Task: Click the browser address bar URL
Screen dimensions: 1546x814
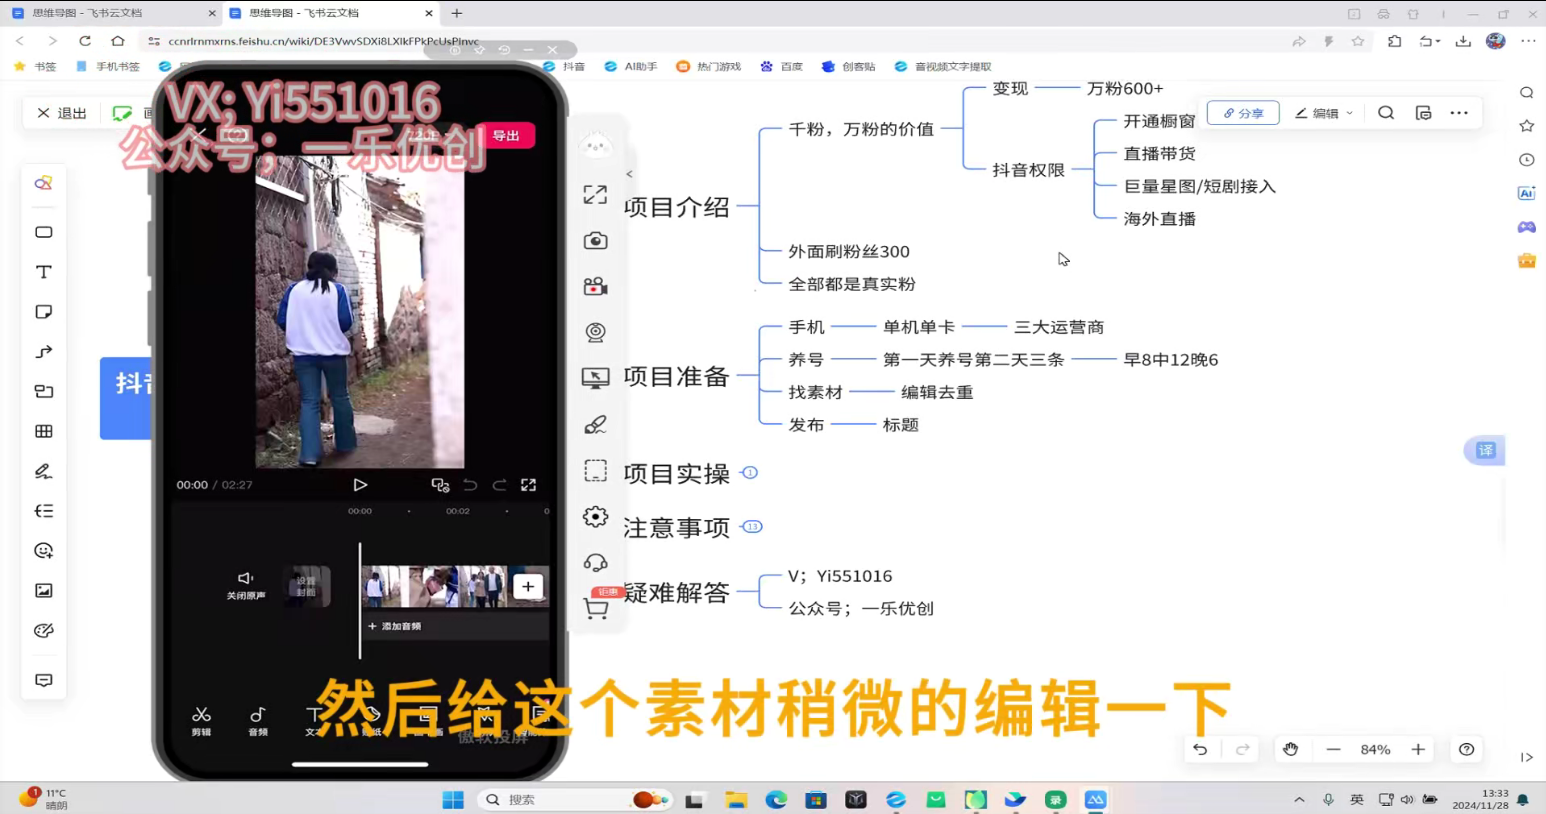Action: coord(324,41)
